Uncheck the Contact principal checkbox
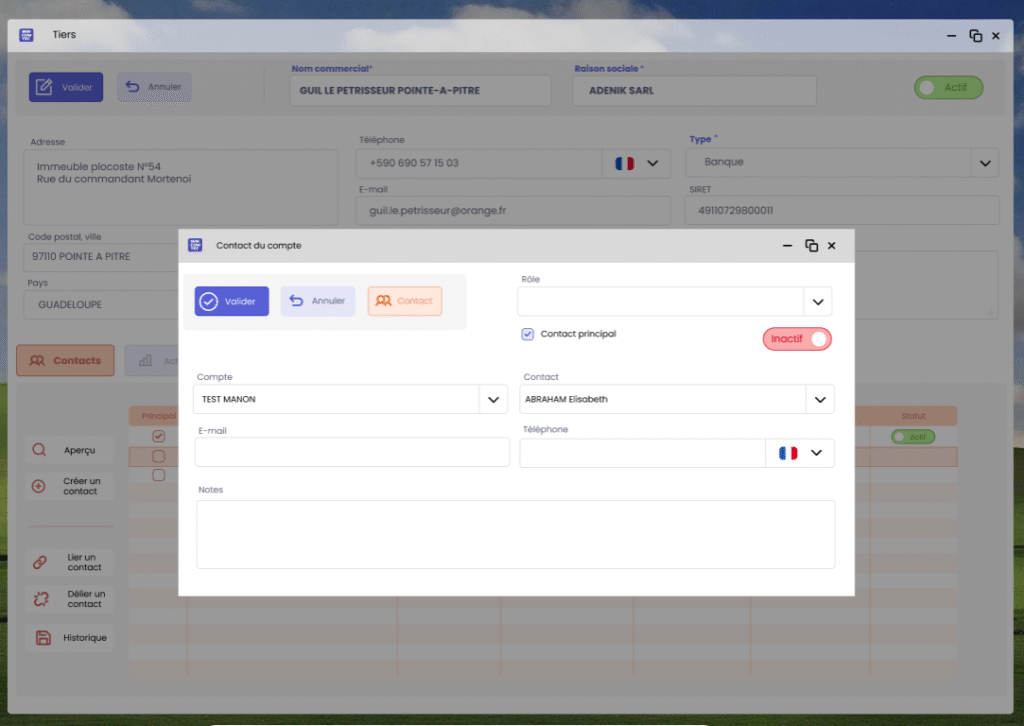 pos(527,334)
